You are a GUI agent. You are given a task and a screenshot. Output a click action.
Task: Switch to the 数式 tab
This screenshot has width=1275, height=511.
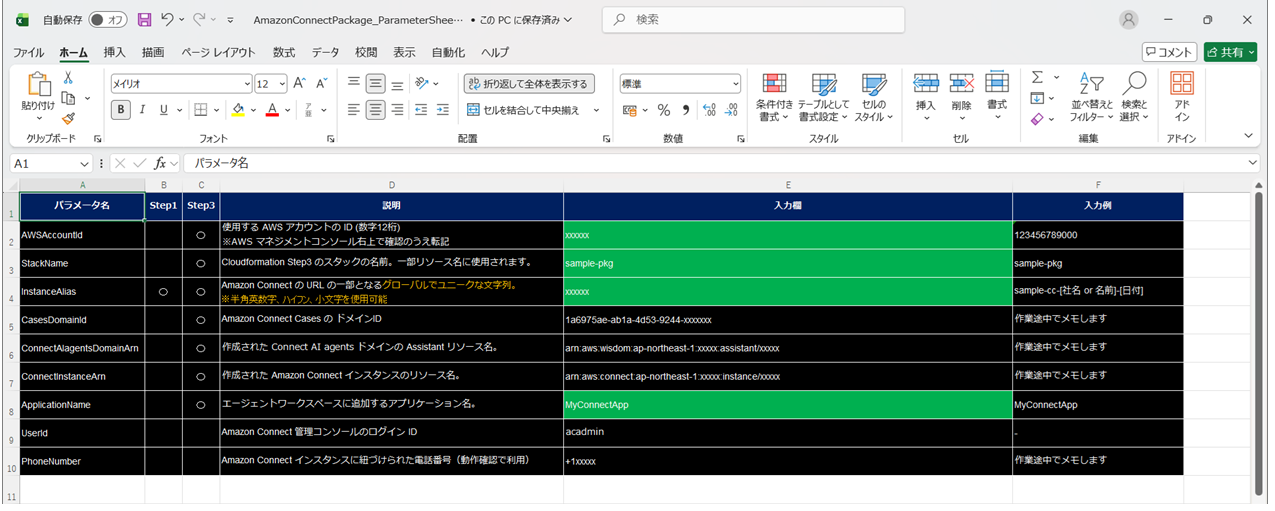coord(284,52)
